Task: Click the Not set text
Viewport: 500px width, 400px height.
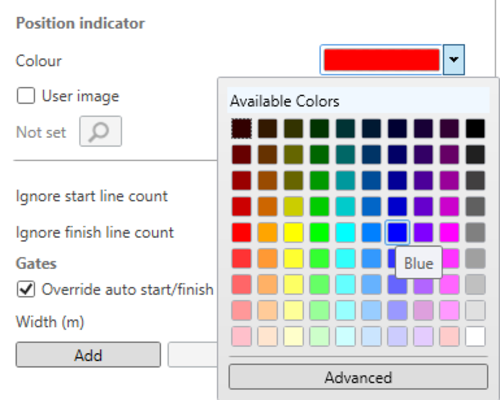Action: (x=41, y=132)
